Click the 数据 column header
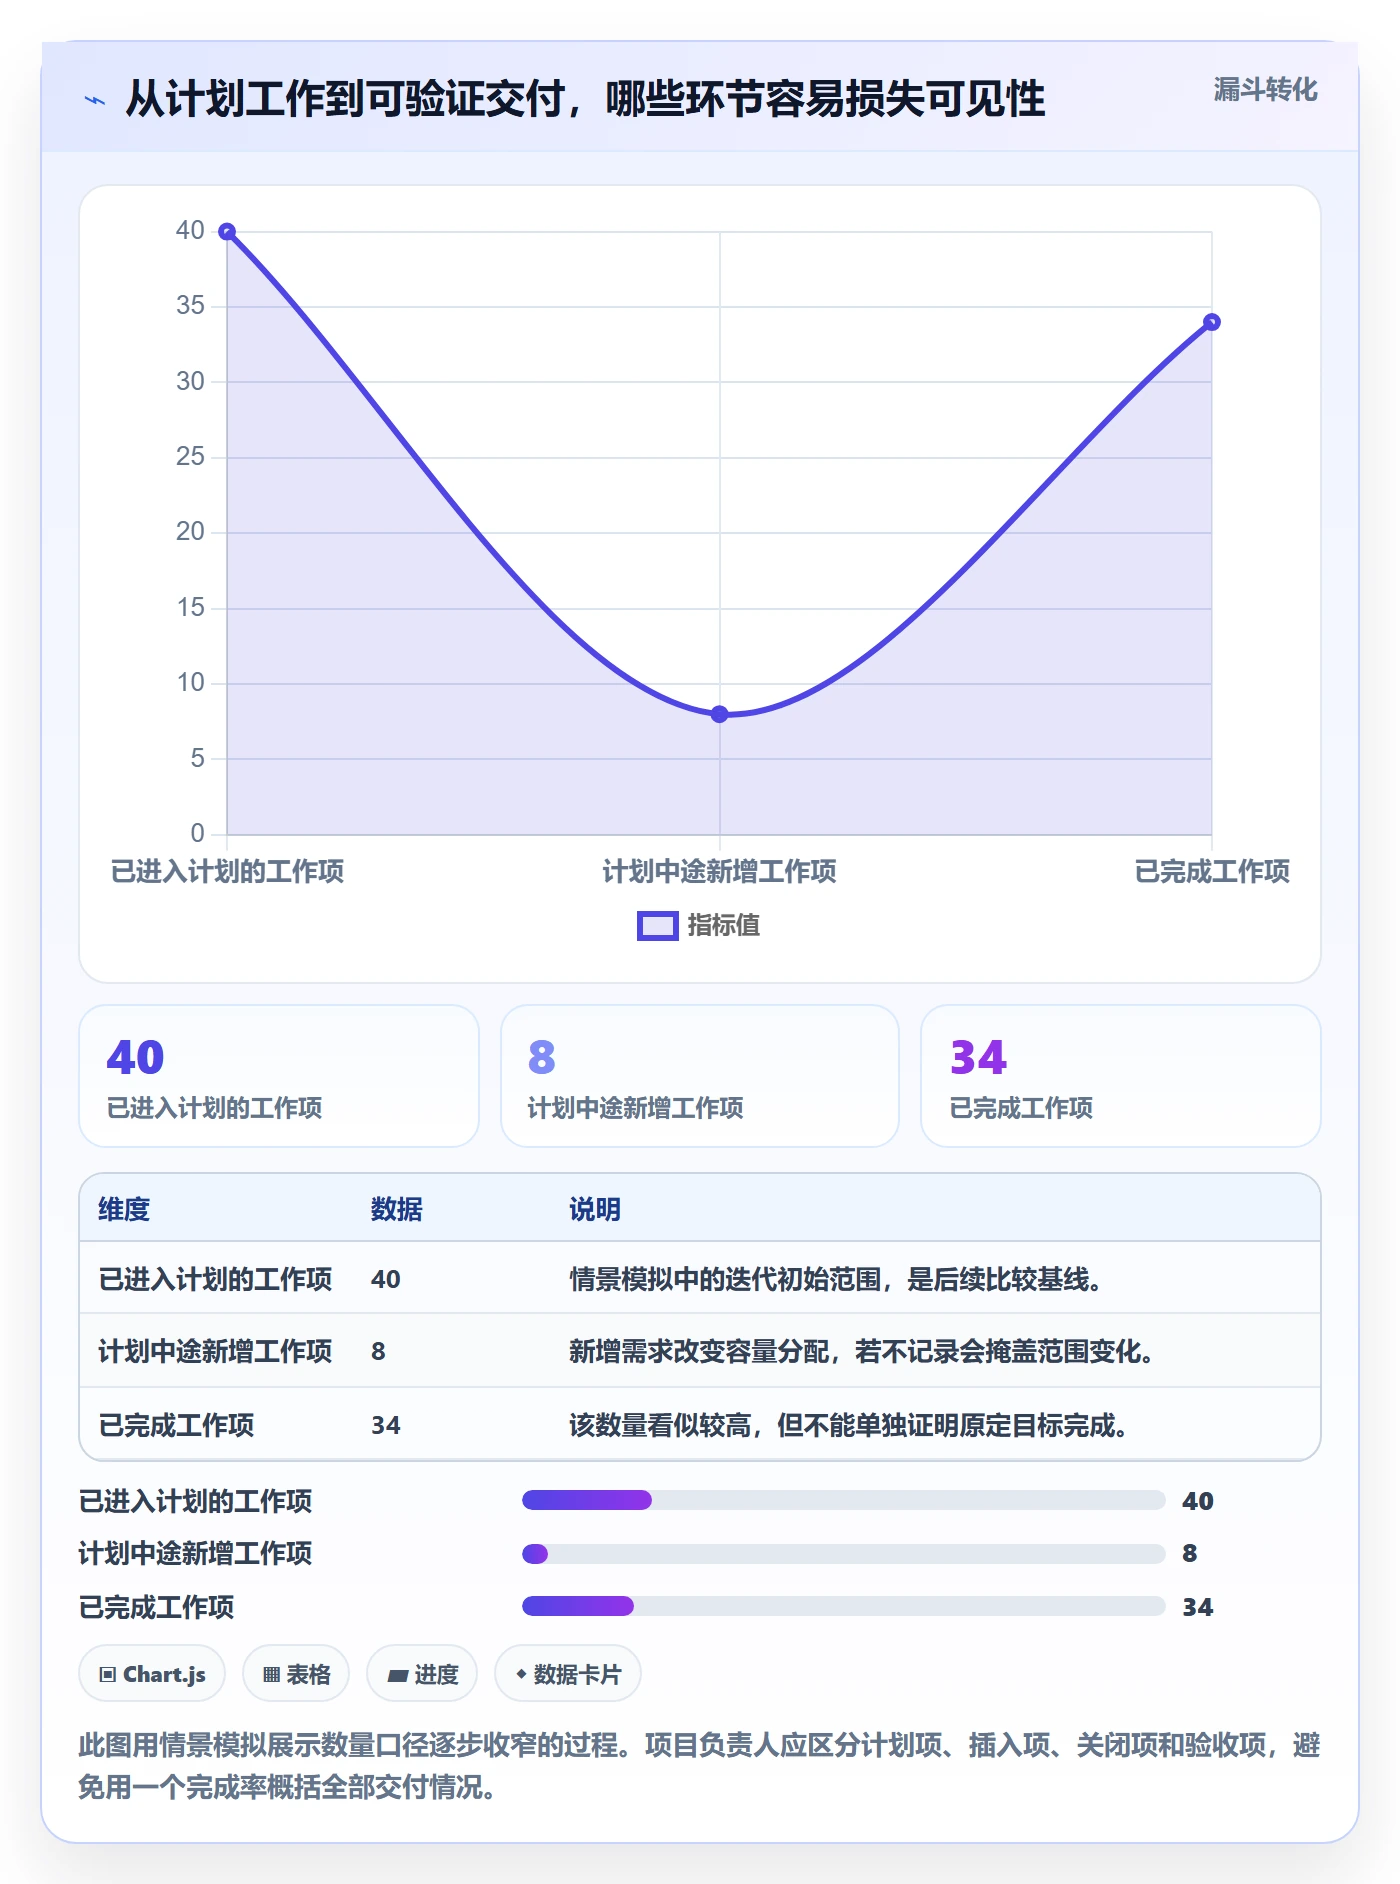1400x1884 pixels. point(396,1209)
